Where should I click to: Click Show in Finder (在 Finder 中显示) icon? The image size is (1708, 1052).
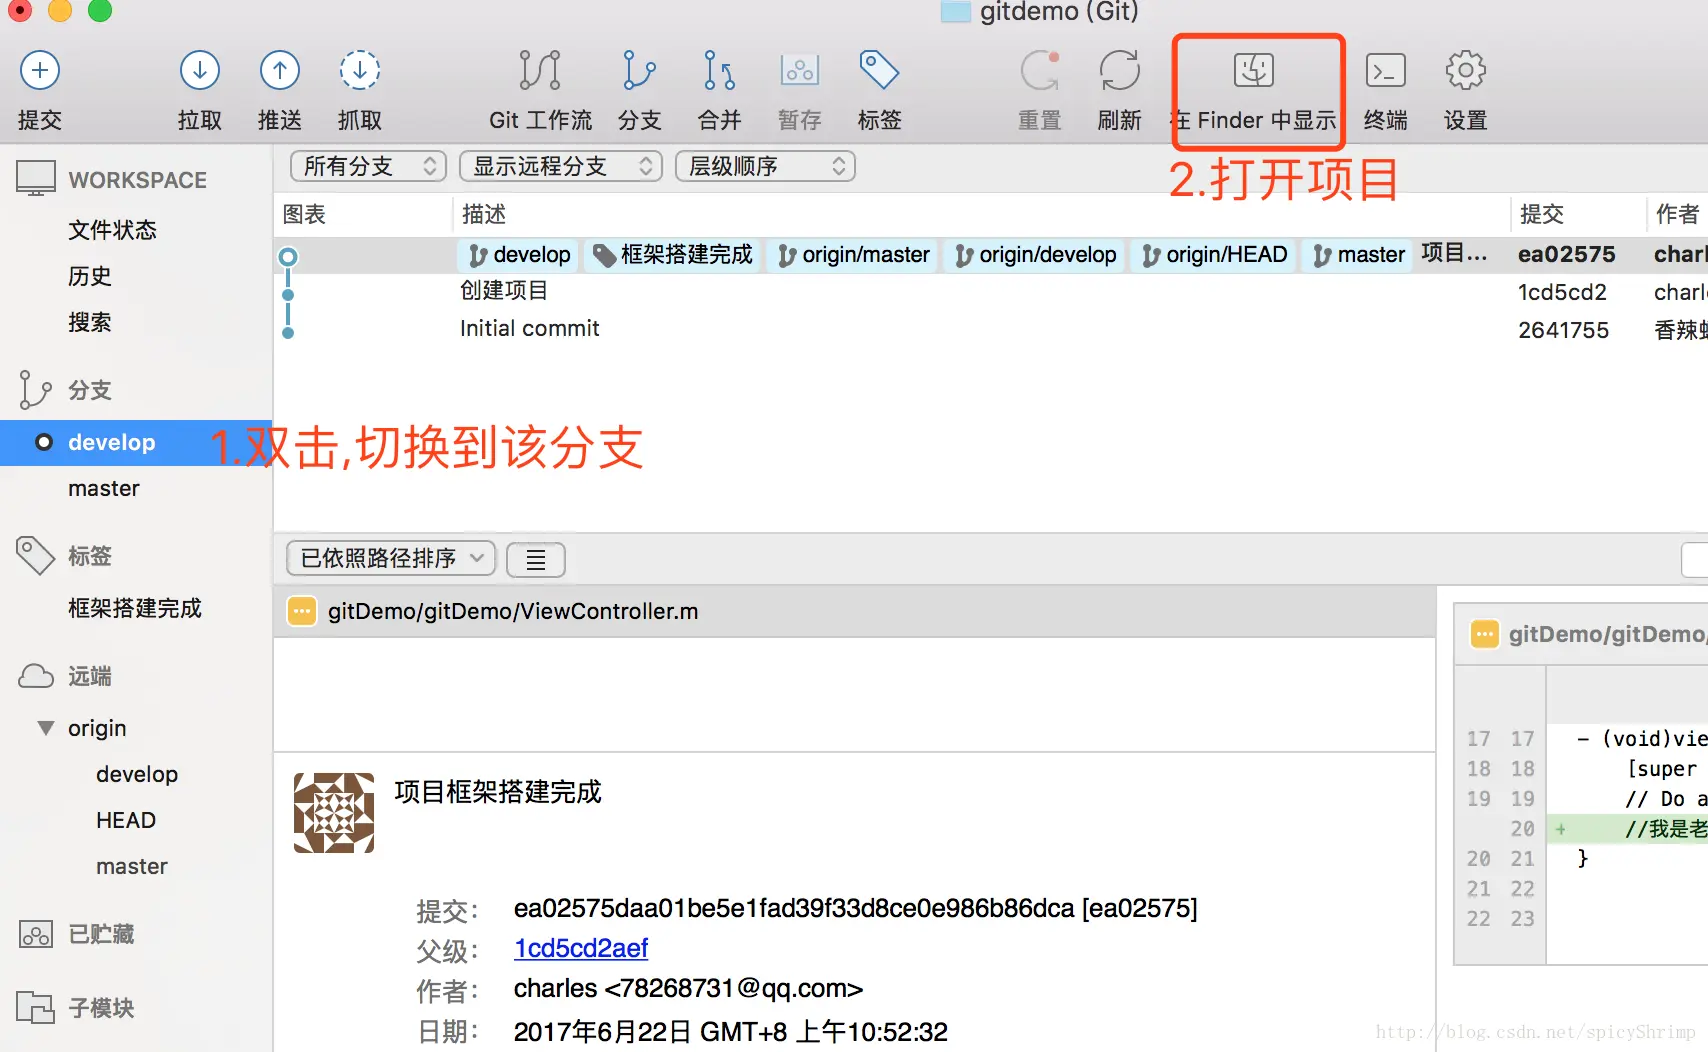[1254, 70]
